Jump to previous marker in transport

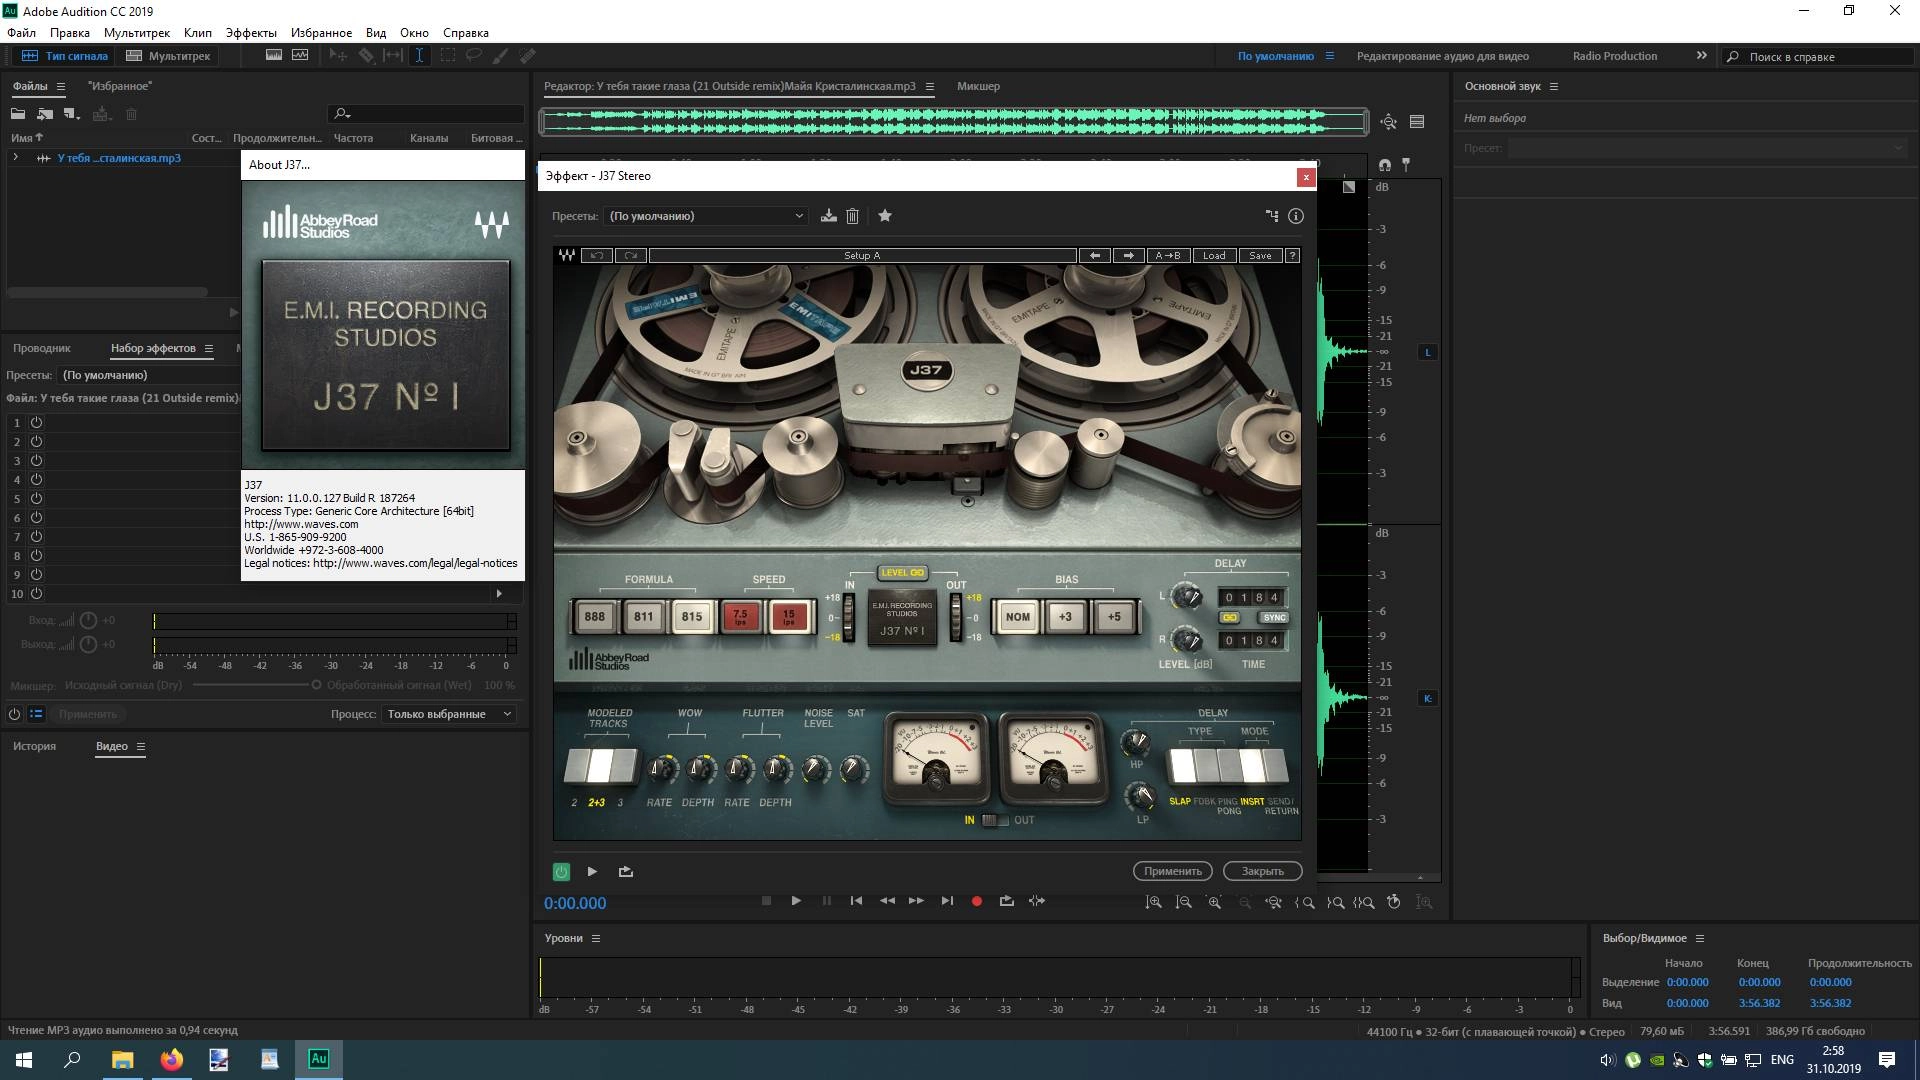coord(856,901)
